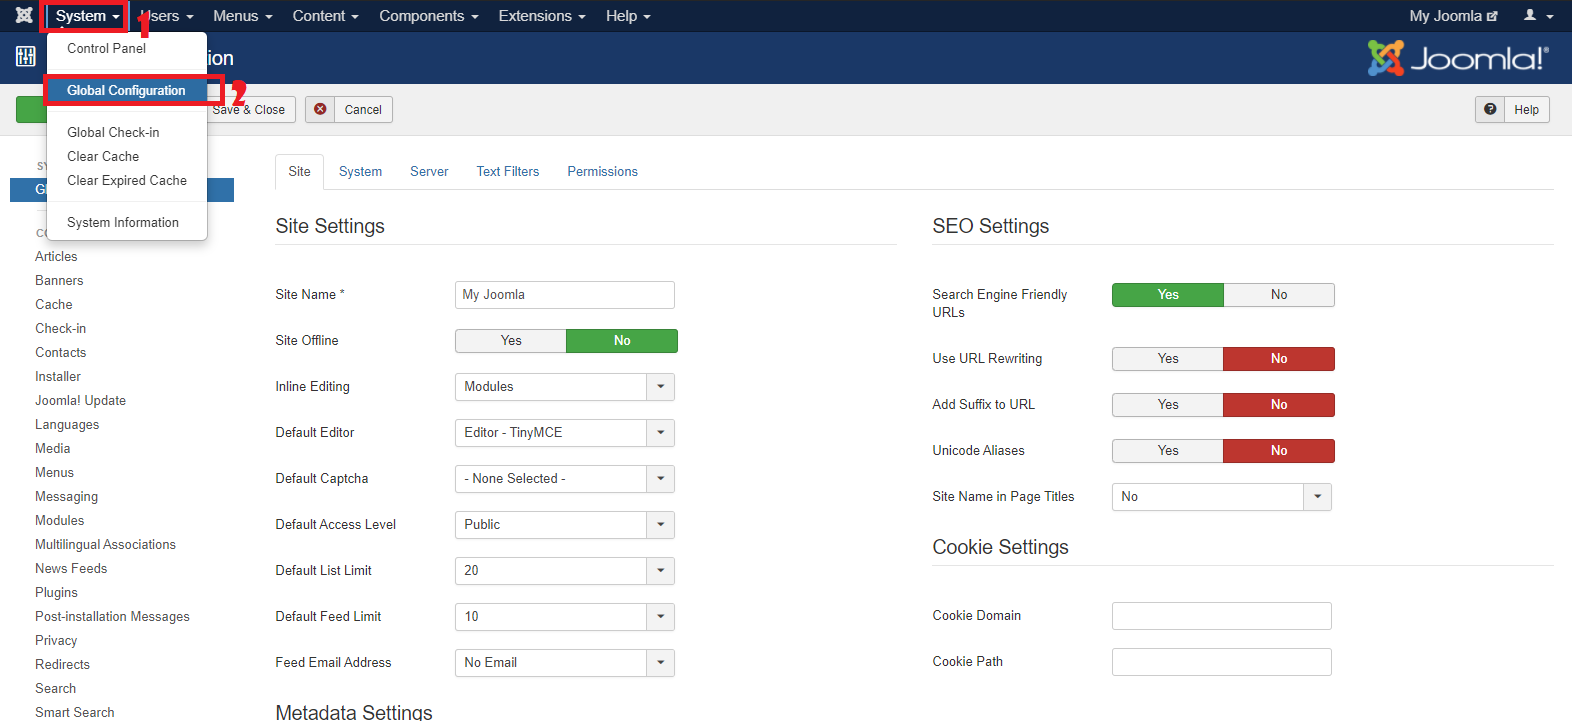
Task: Select Control Panel from System menu
Action: click(x=127, y=48)
